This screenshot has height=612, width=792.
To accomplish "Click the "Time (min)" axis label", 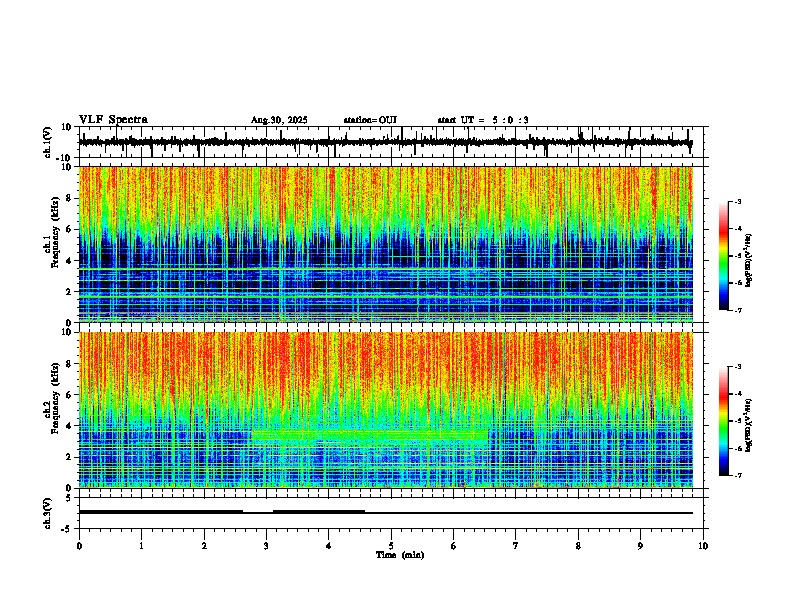I will [400, 555].
